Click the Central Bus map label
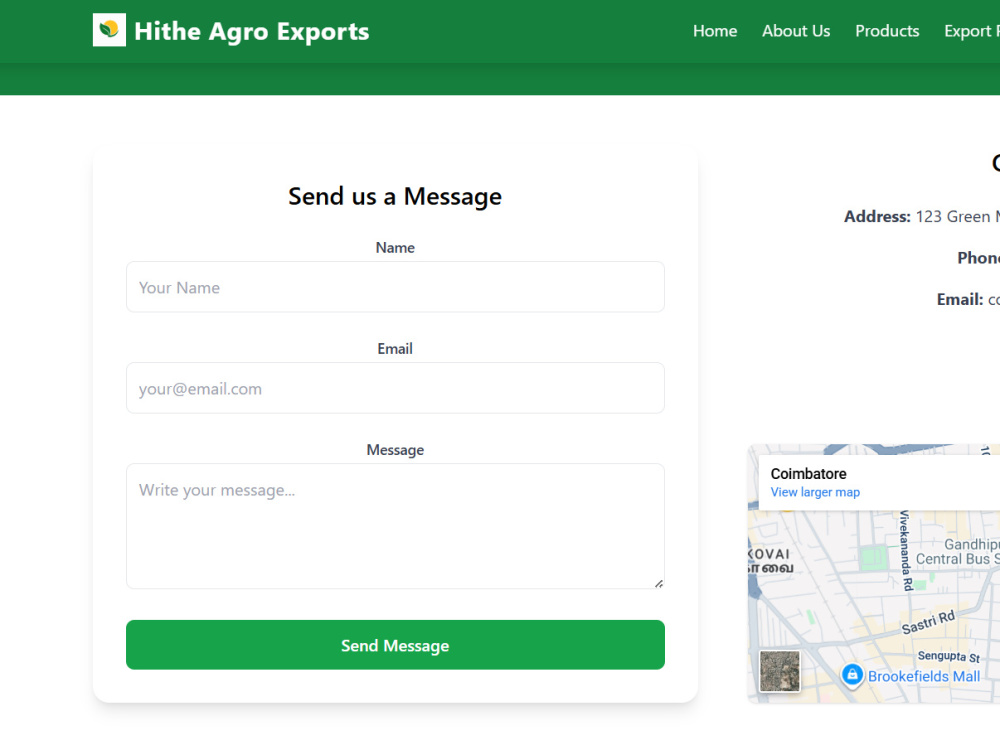Screen dimensions: 1000x750 (958, 559)
